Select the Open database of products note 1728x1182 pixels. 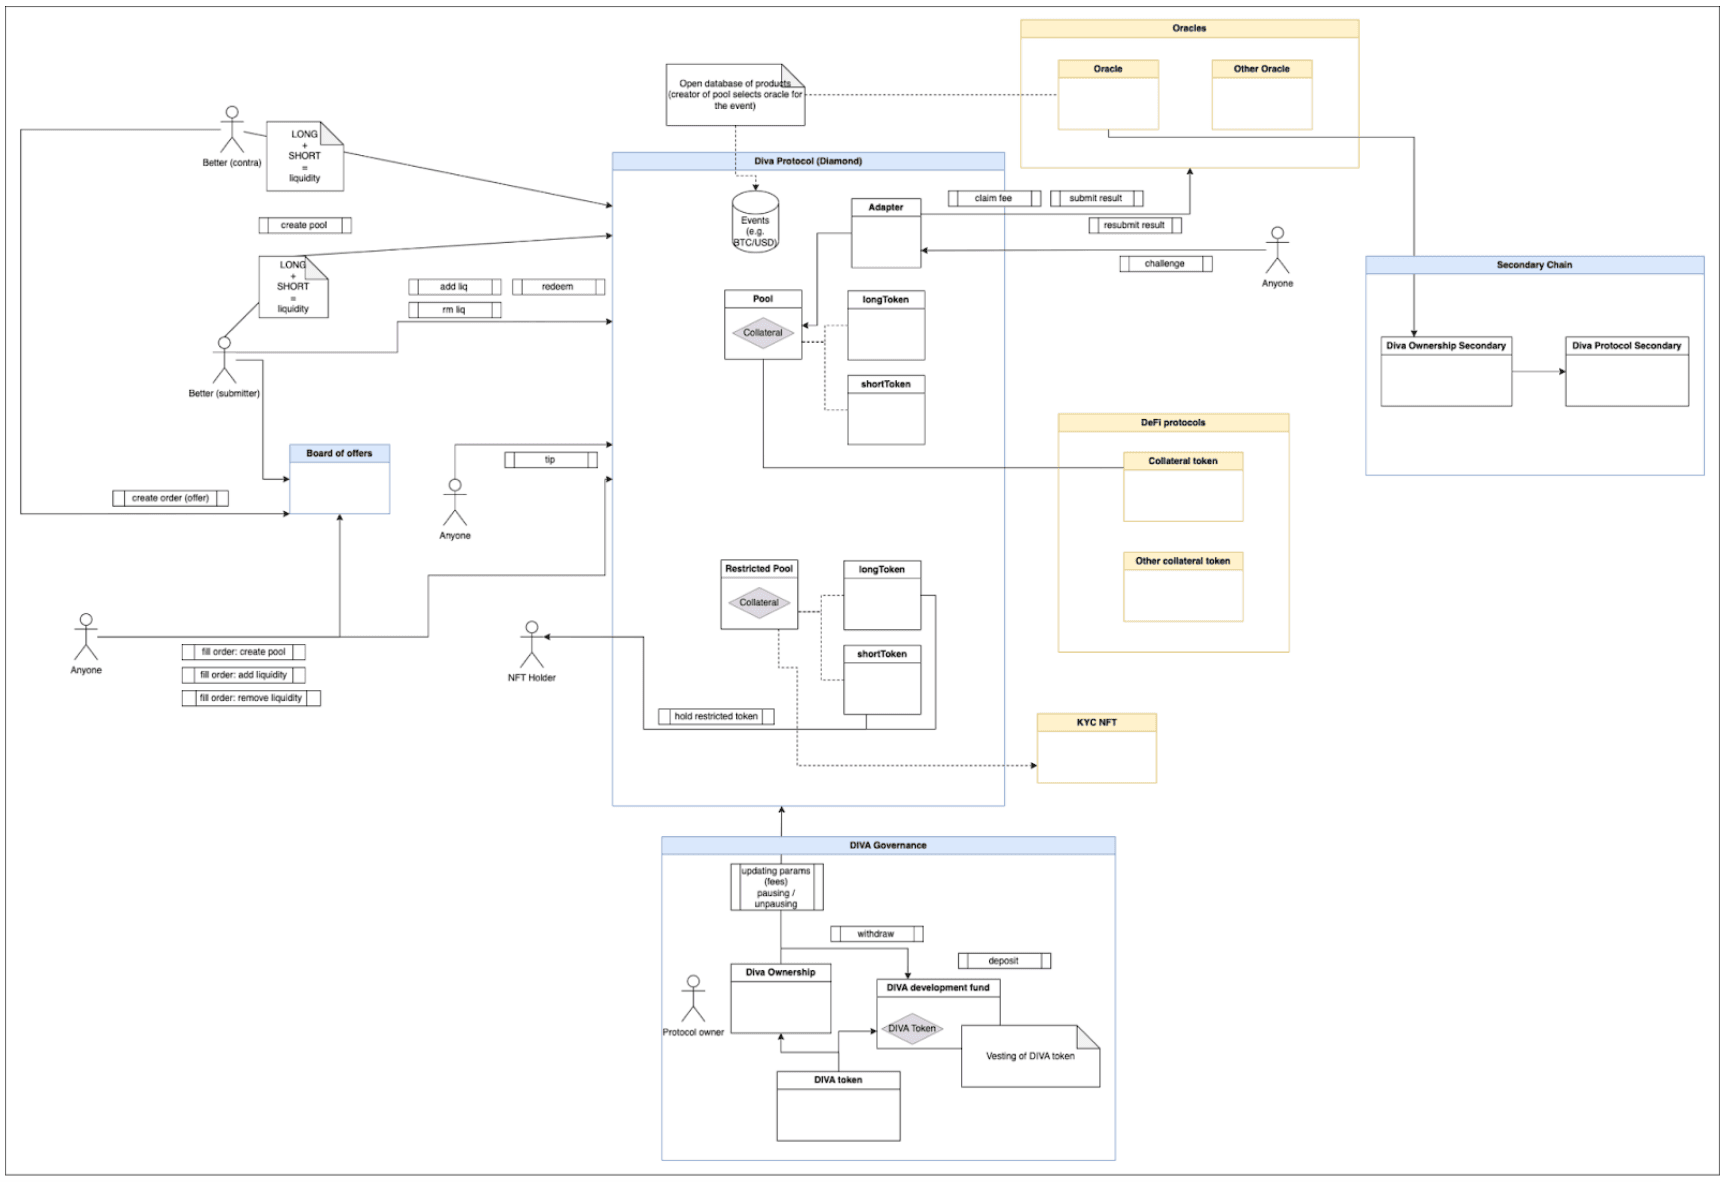point(735,95)
